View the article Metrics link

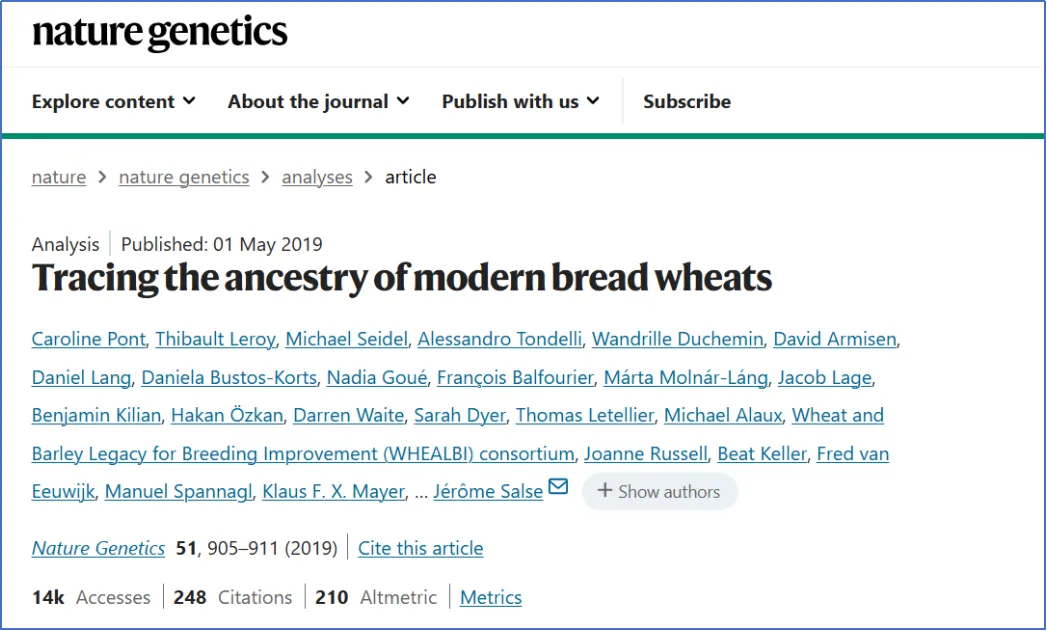[x=491, y=597]
